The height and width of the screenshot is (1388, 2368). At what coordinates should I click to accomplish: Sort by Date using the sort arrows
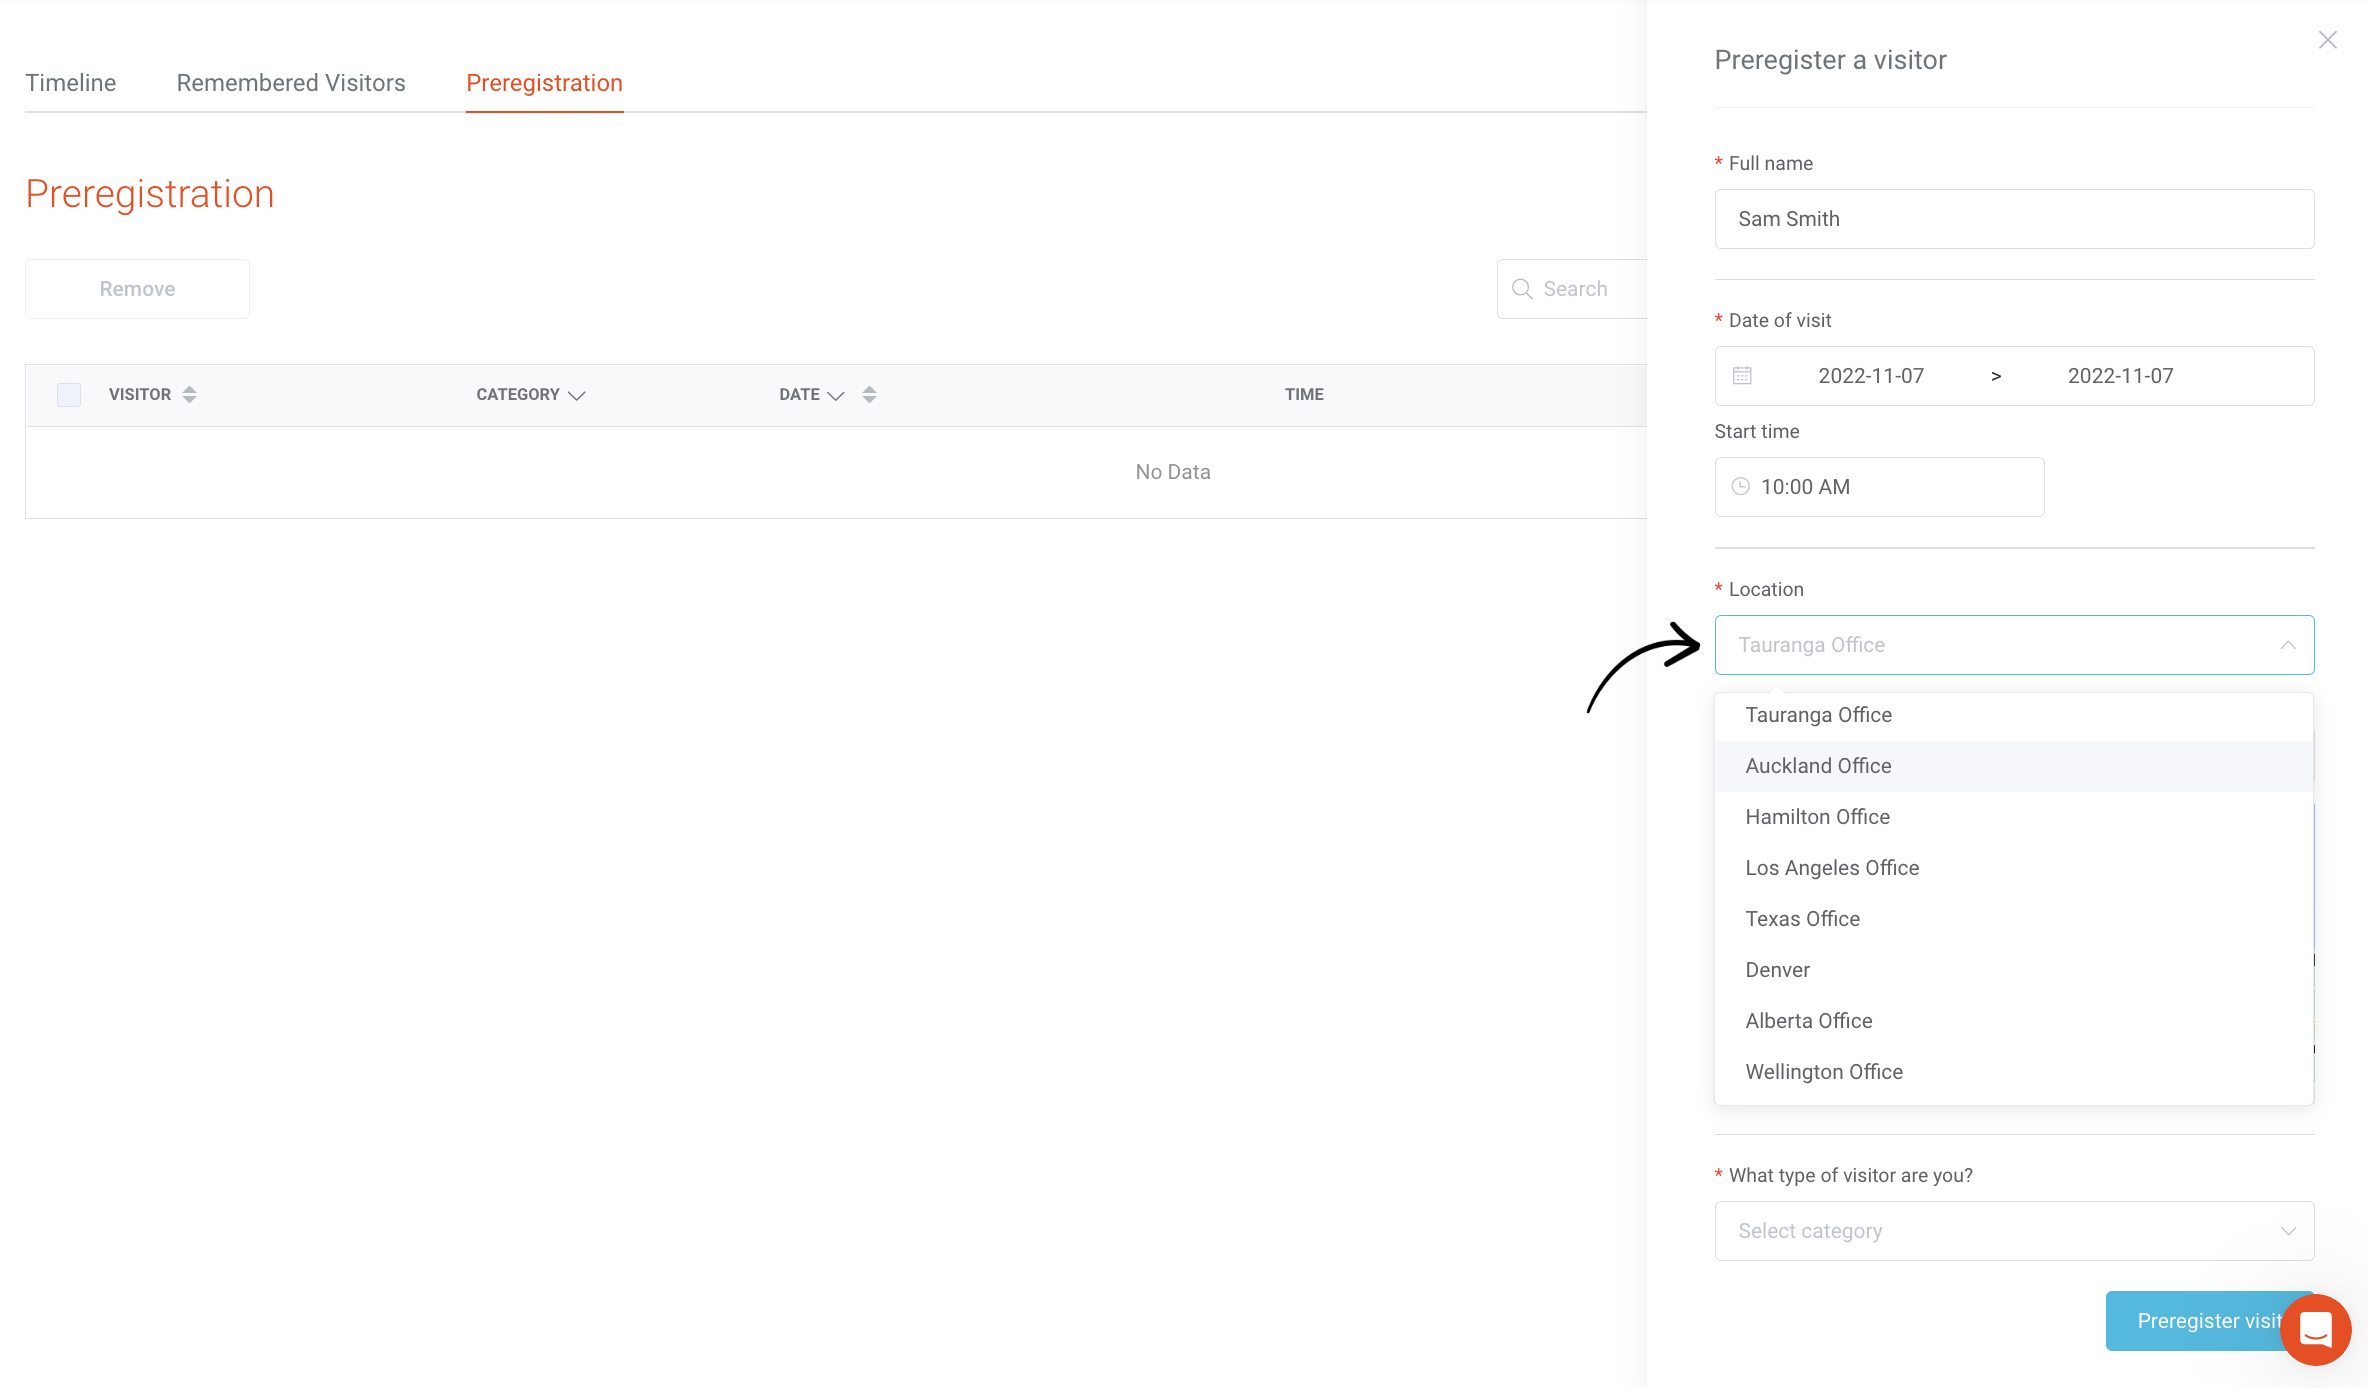(x=869, y=395)
